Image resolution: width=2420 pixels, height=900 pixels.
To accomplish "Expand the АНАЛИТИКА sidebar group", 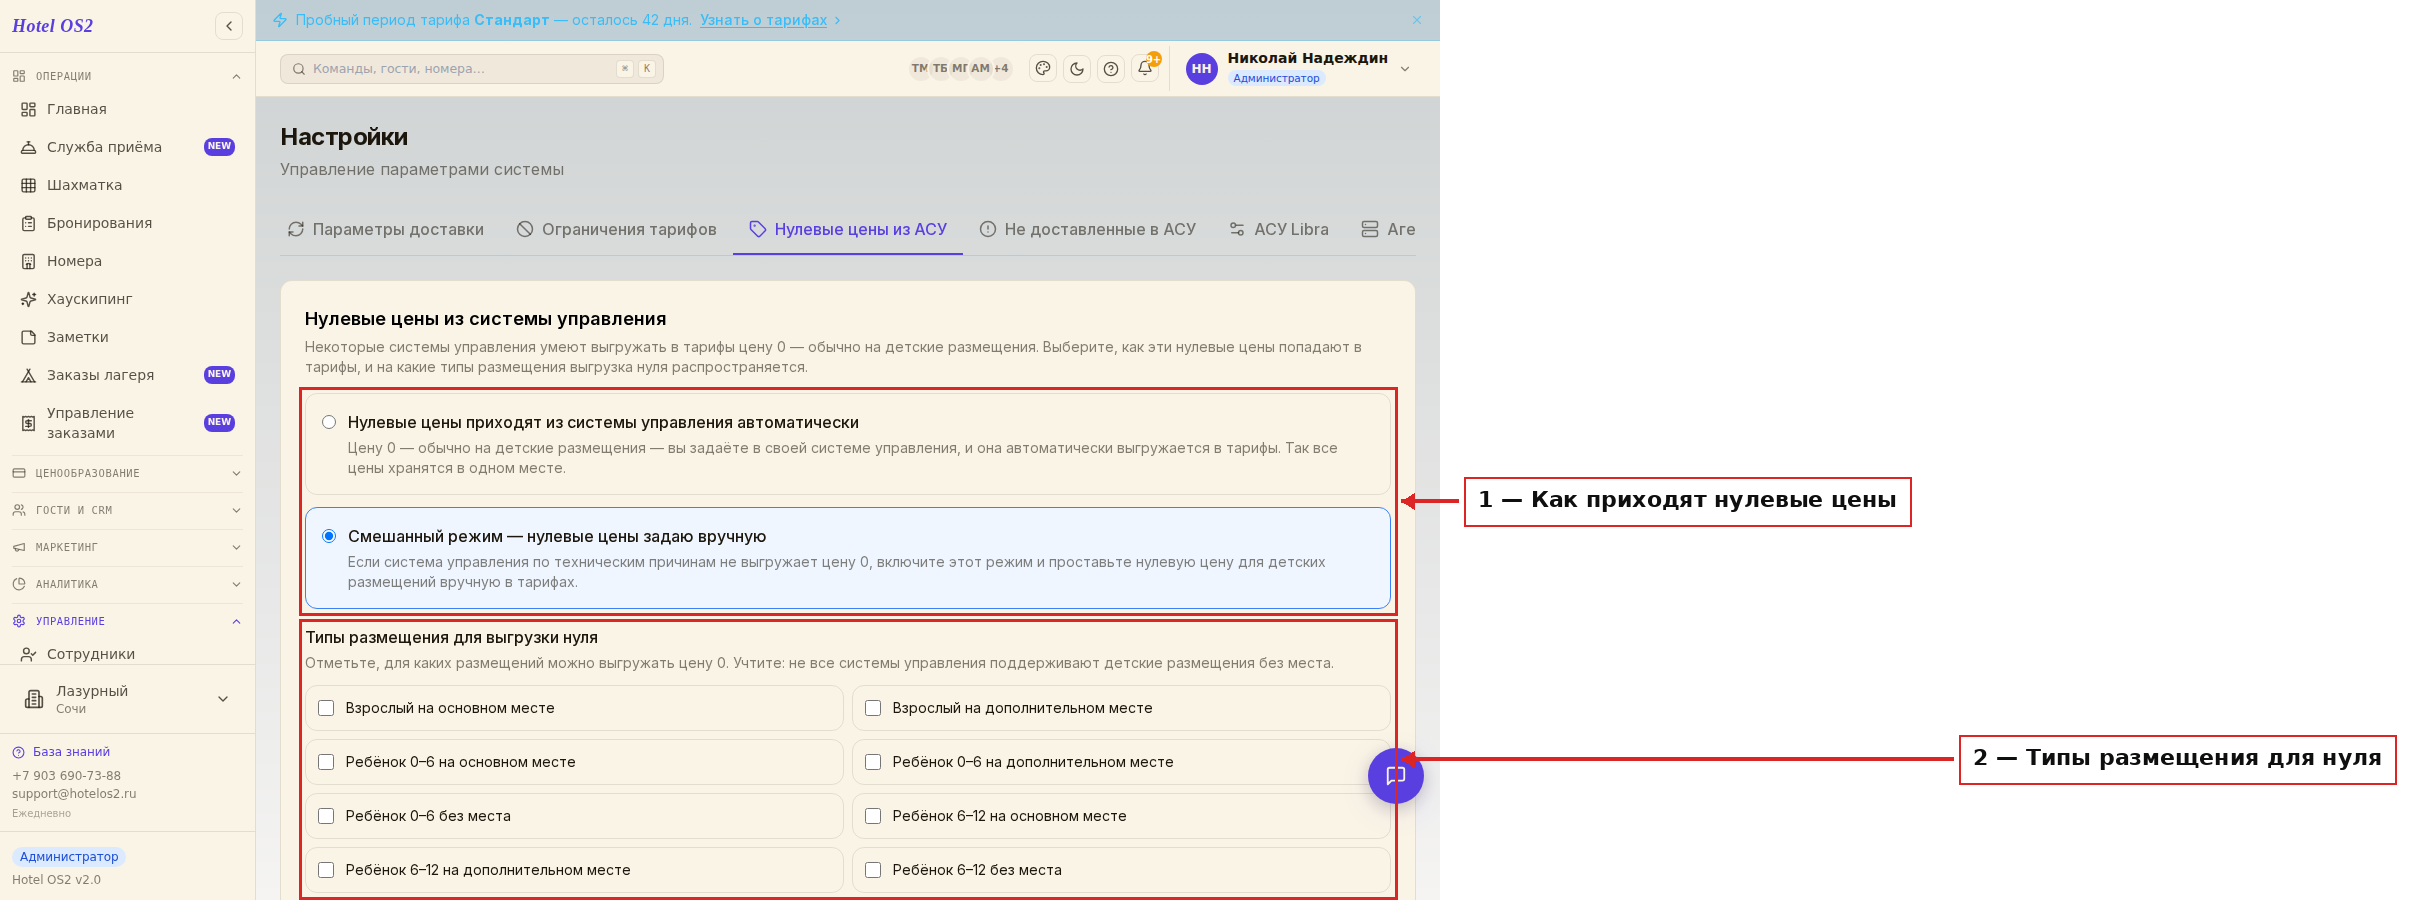I will click(x=127, y=584).
